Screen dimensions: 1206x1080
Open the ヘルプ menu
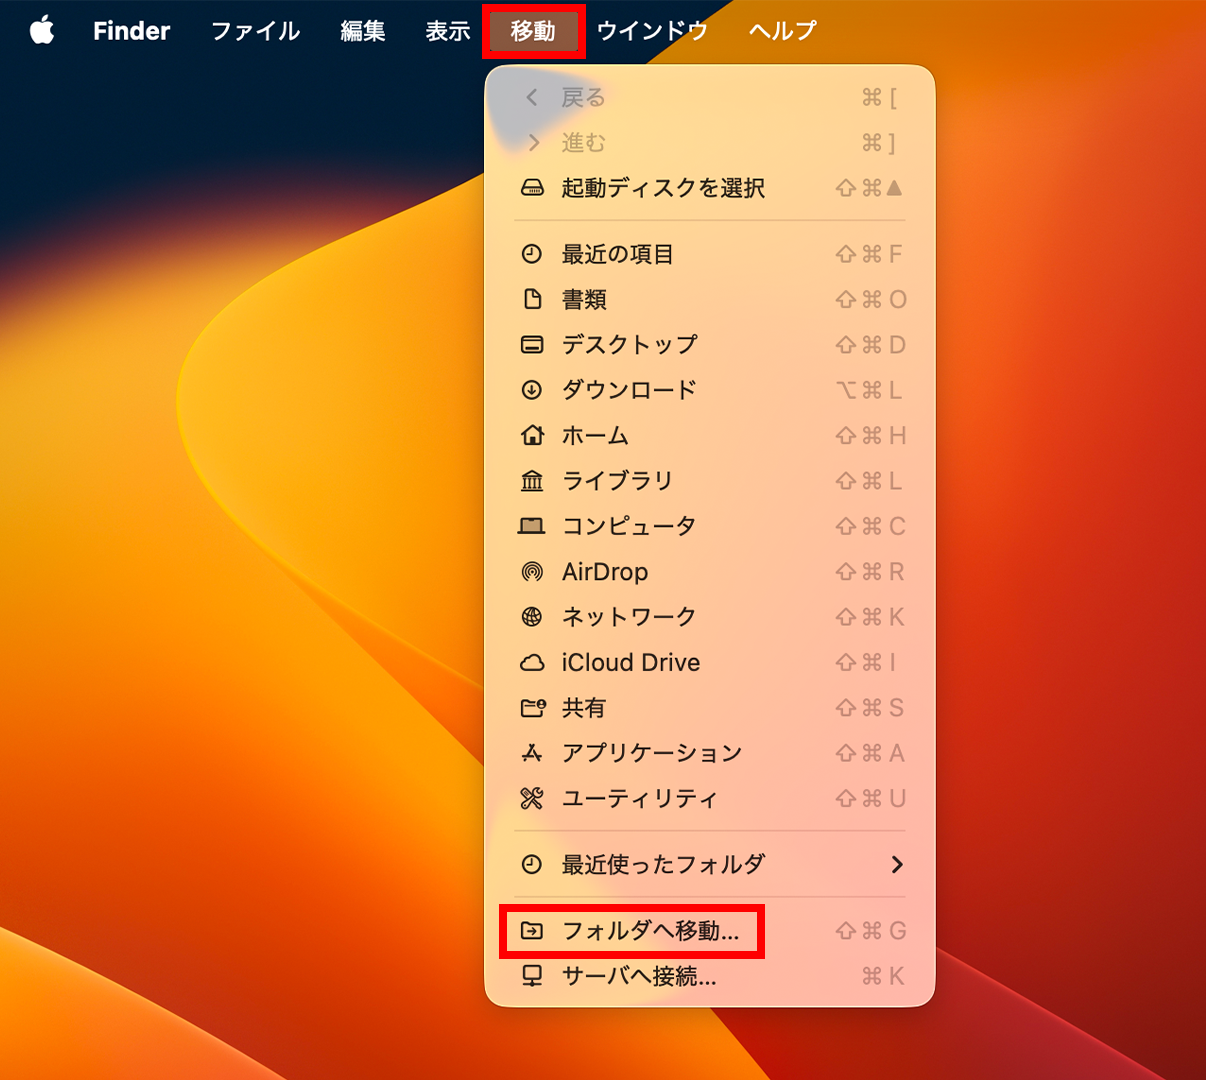pos(782,31)
